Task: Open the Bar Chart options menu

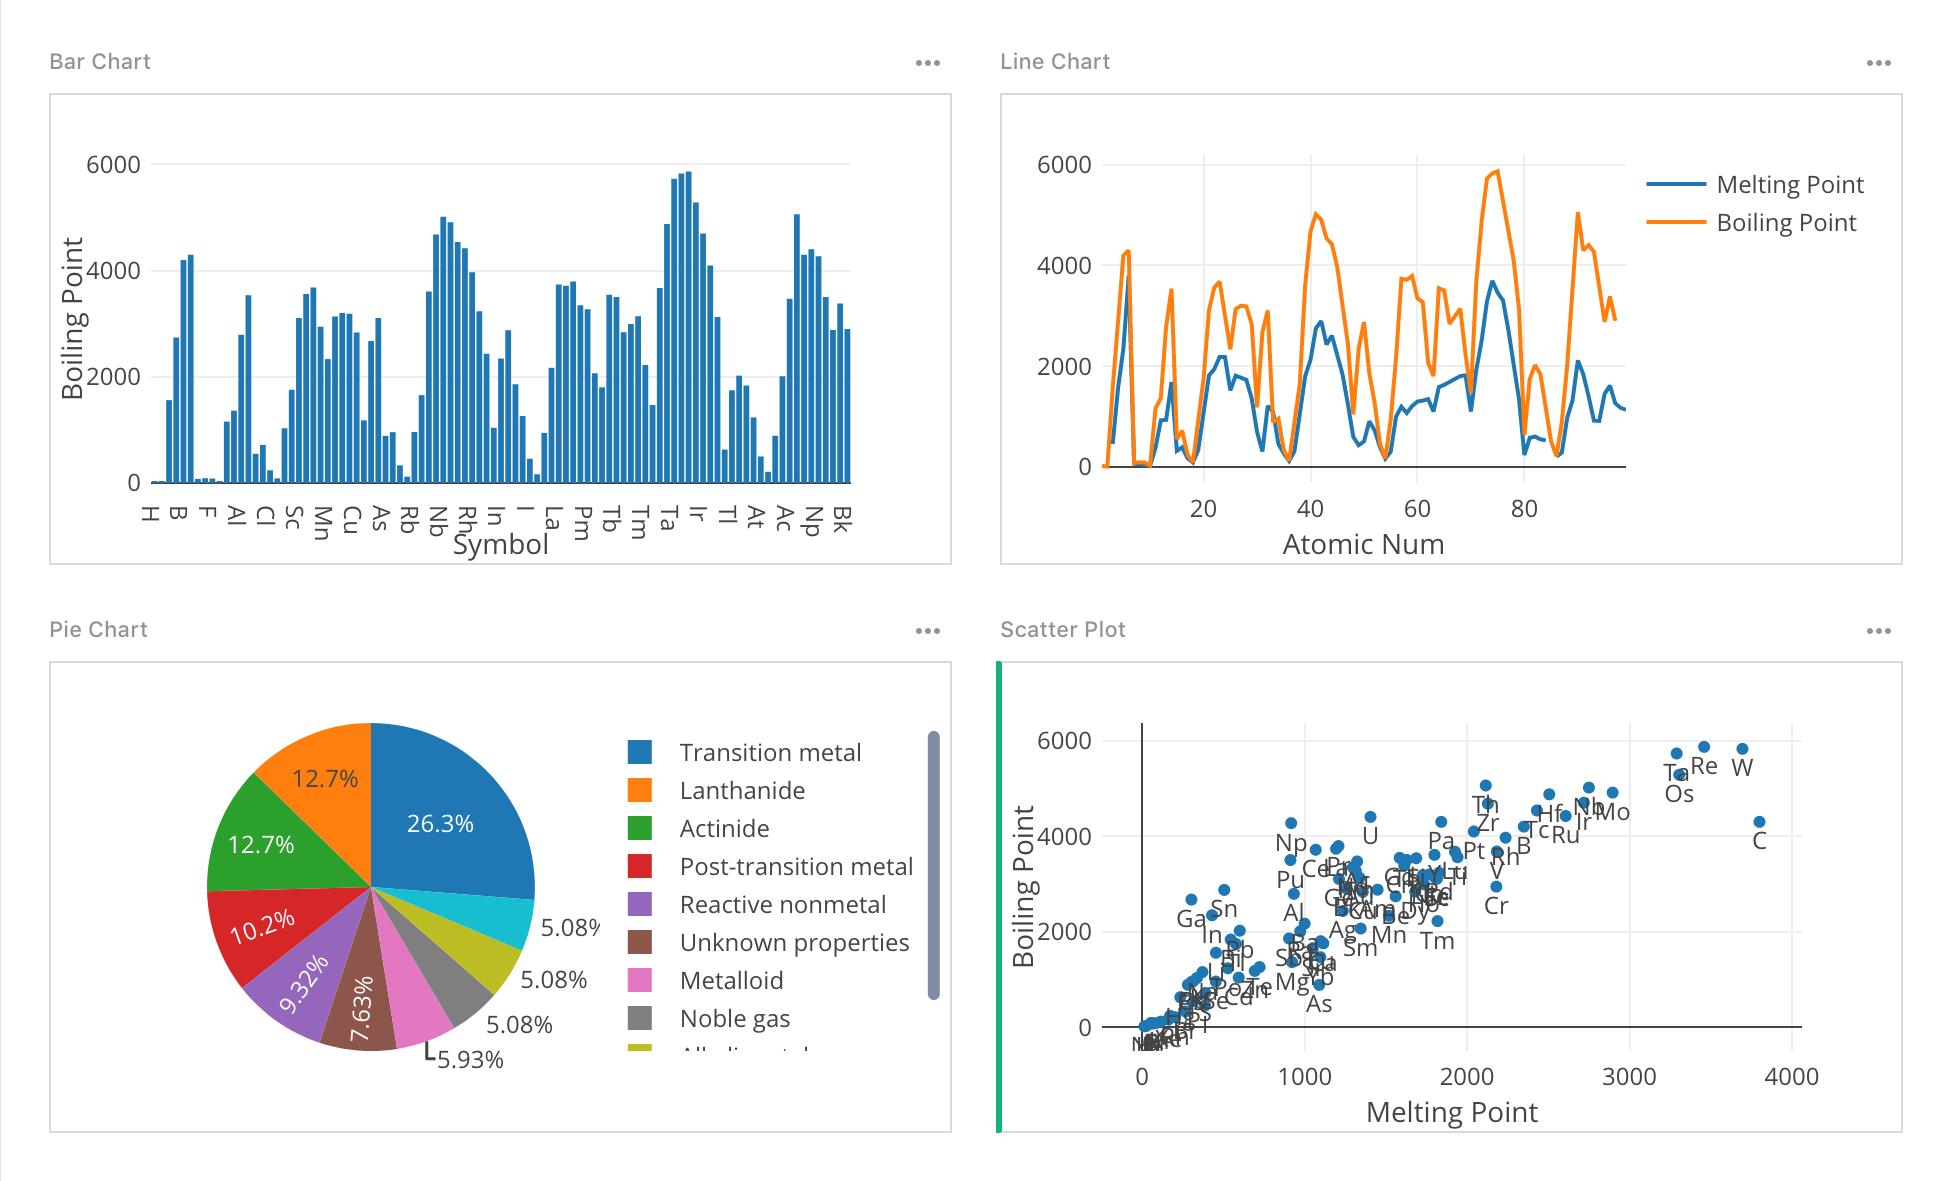Action: 927,63
